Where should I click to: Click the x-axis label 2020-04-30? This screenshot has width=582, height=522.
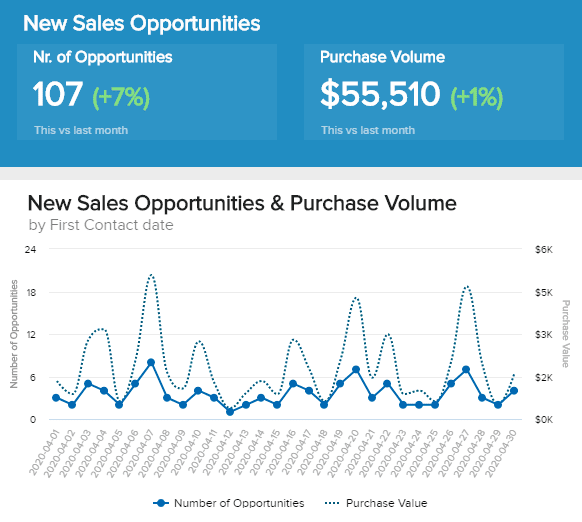point(501,453)
